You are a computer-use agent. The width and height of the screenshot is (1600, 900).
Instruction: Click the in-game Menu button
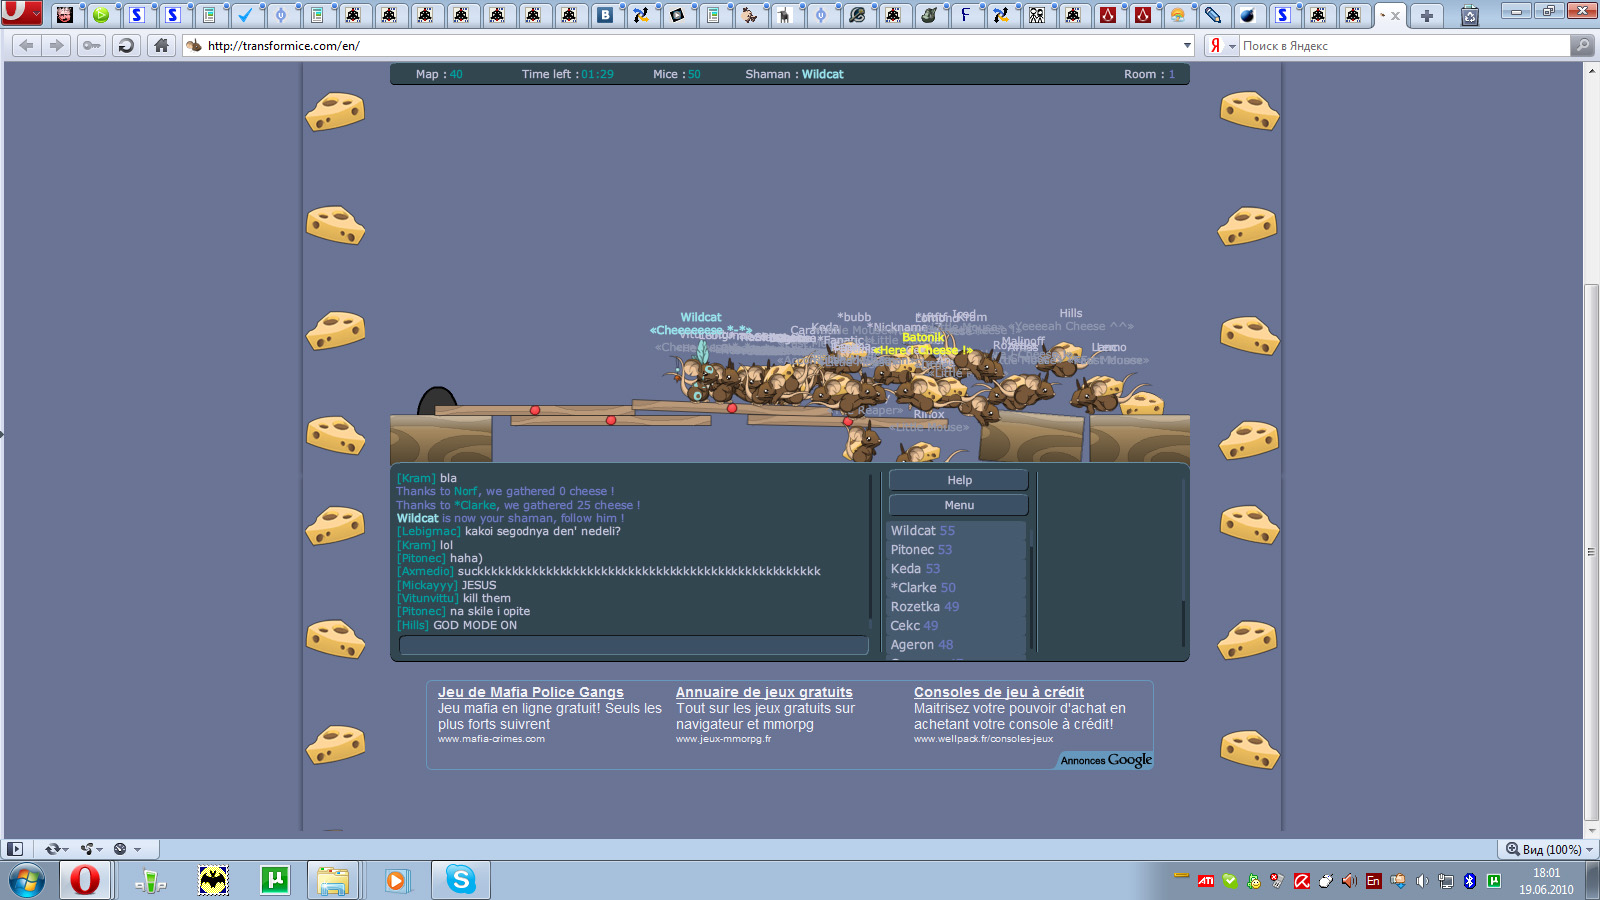[959, 505]
